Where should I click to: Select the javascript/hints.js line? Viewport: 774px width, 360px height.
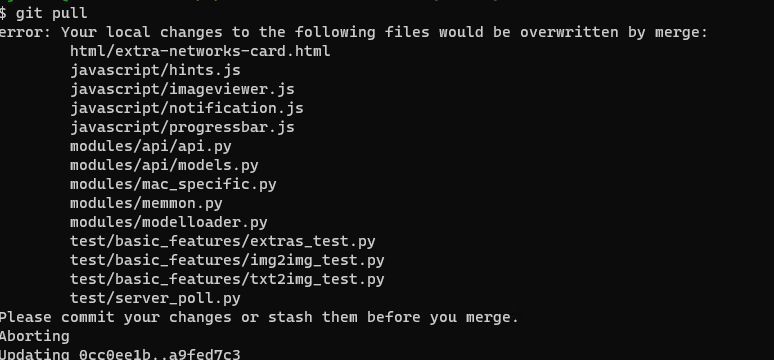pyautogui.click(x=155, y=71)
